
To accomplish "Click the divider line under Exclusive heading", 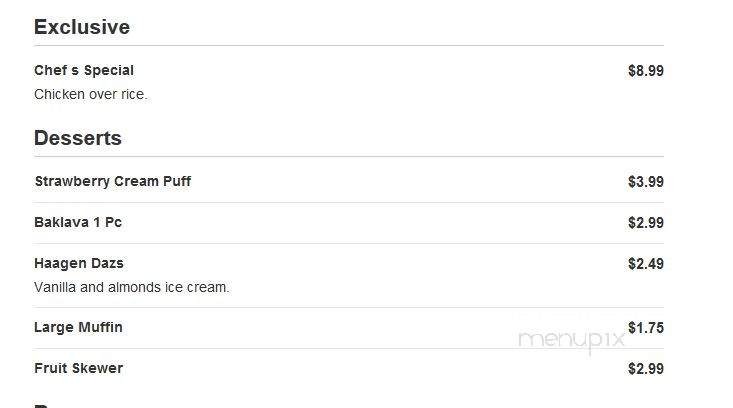I will [x=349, y=46].
